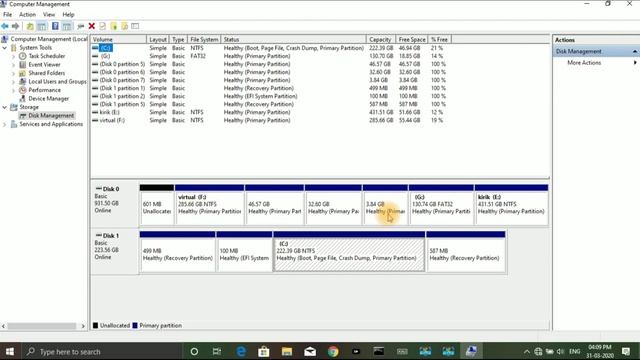640x360 pixels.
Task: Sort by the Volume column header
Action: pyautogui.click(x=118, y=40)
